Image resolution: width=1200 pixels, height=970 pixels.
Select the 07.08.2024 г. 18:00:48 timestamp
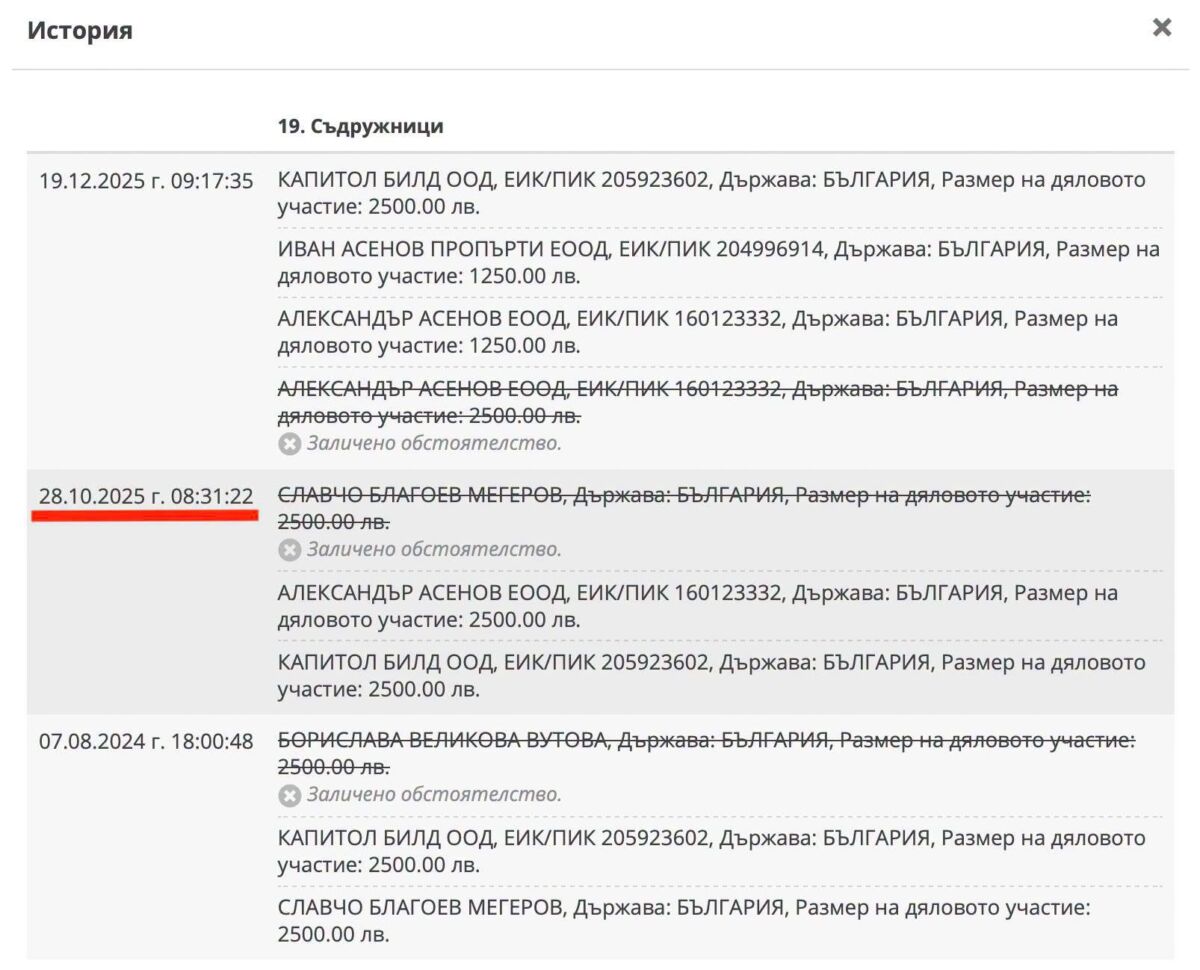(146, 741)
